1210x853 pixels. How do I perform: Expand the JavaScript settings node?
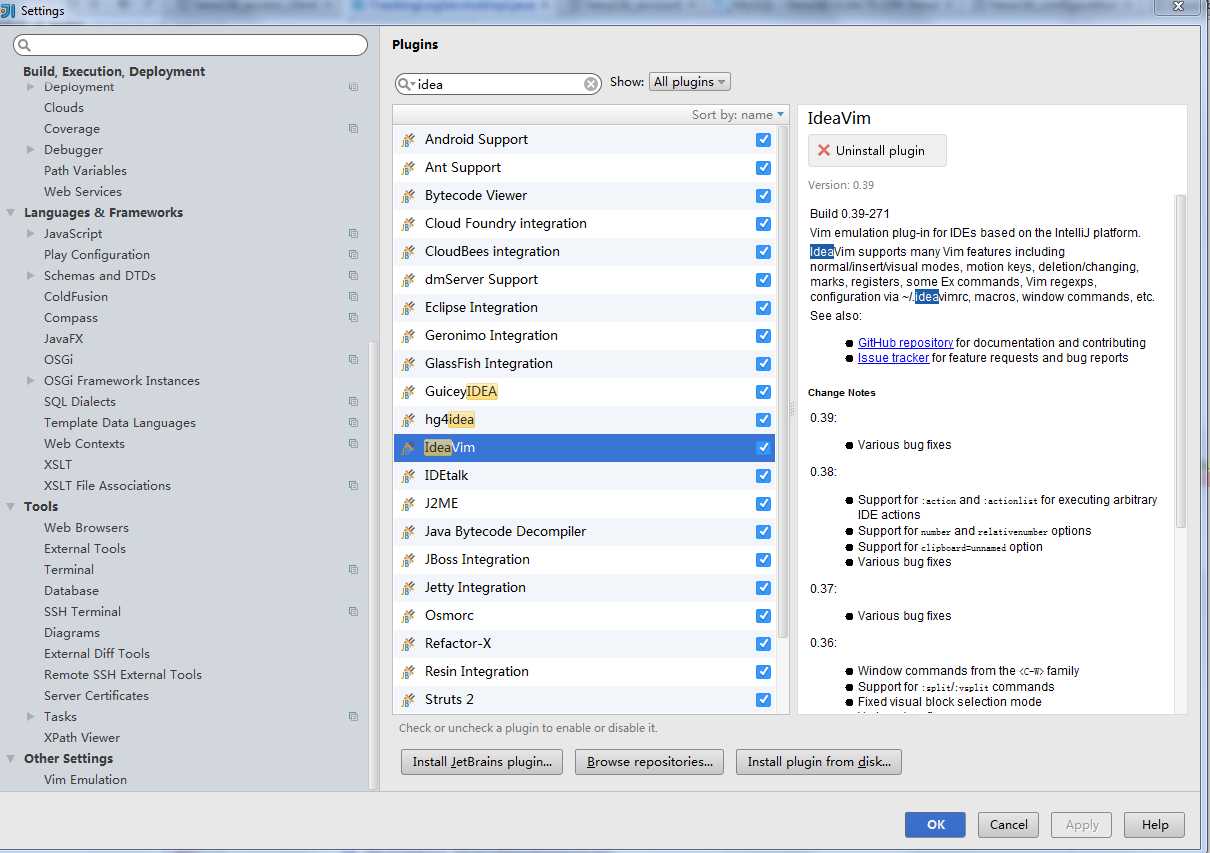31,234
